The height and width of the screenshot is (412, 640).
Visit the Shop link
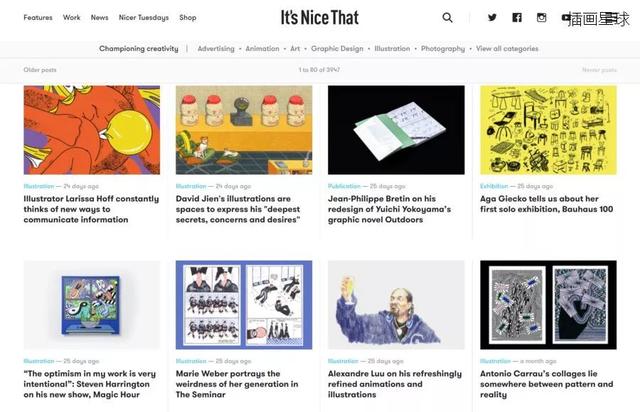tap(188, 18)
